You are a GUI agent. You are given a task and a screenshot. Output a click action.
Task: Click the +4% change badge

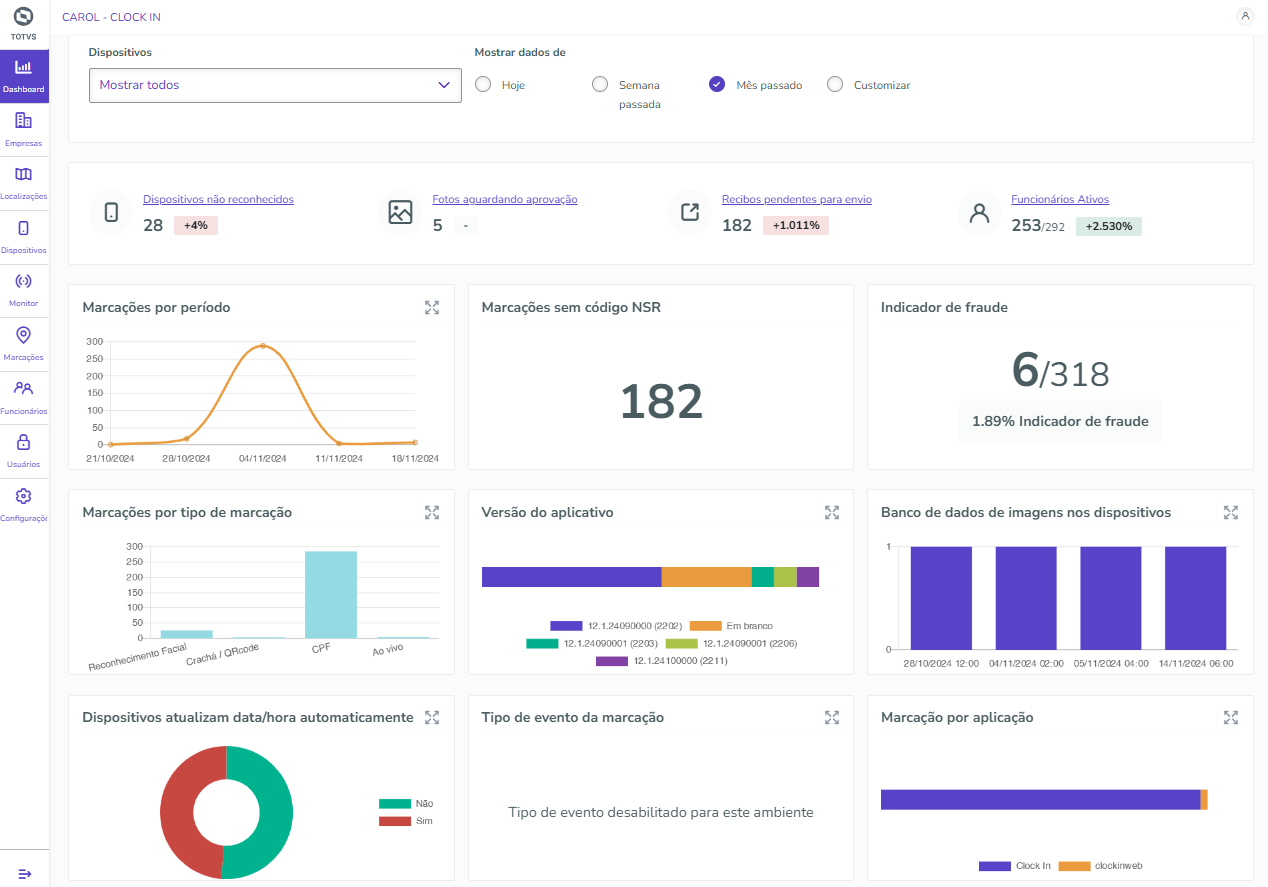click(x=196, y=225)
